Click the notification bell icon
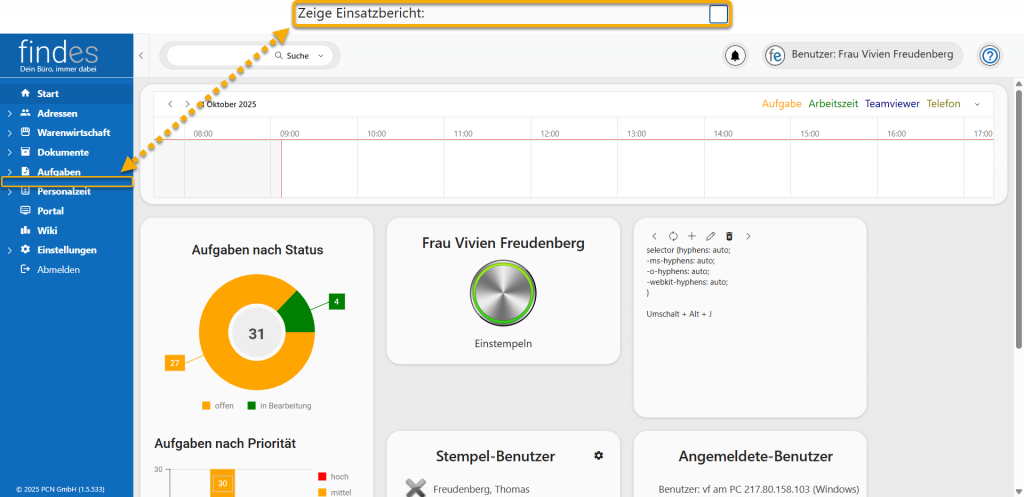Screen dimensions: 1024x497 click(x=735, y=56)
